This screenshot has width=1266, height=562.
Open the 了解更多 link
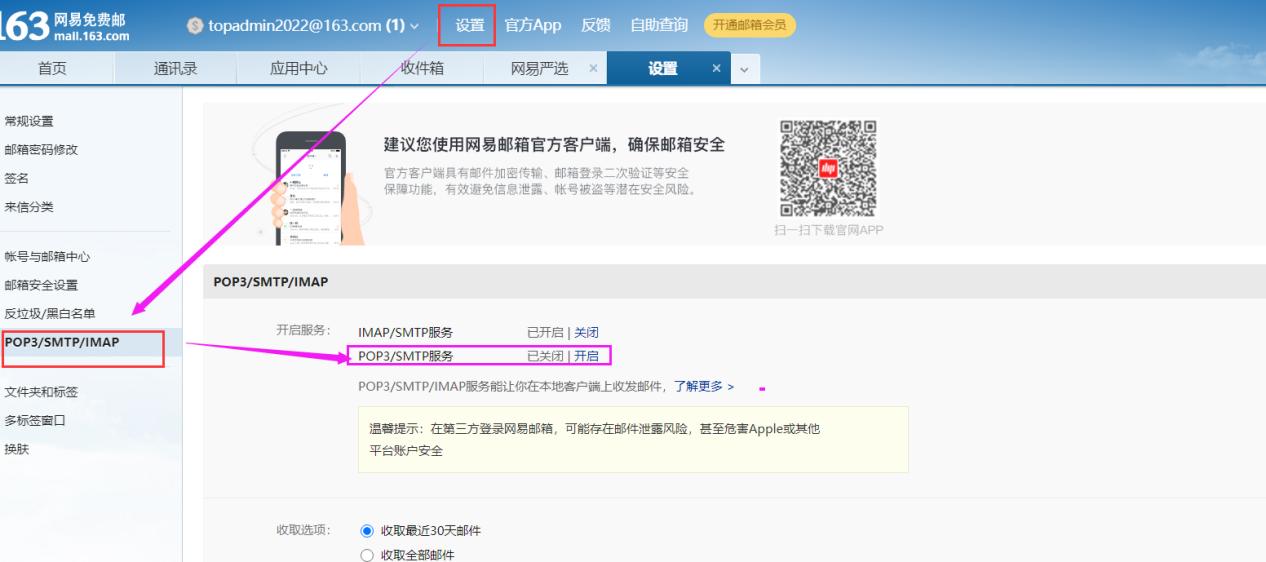click(x=703, y=386)
